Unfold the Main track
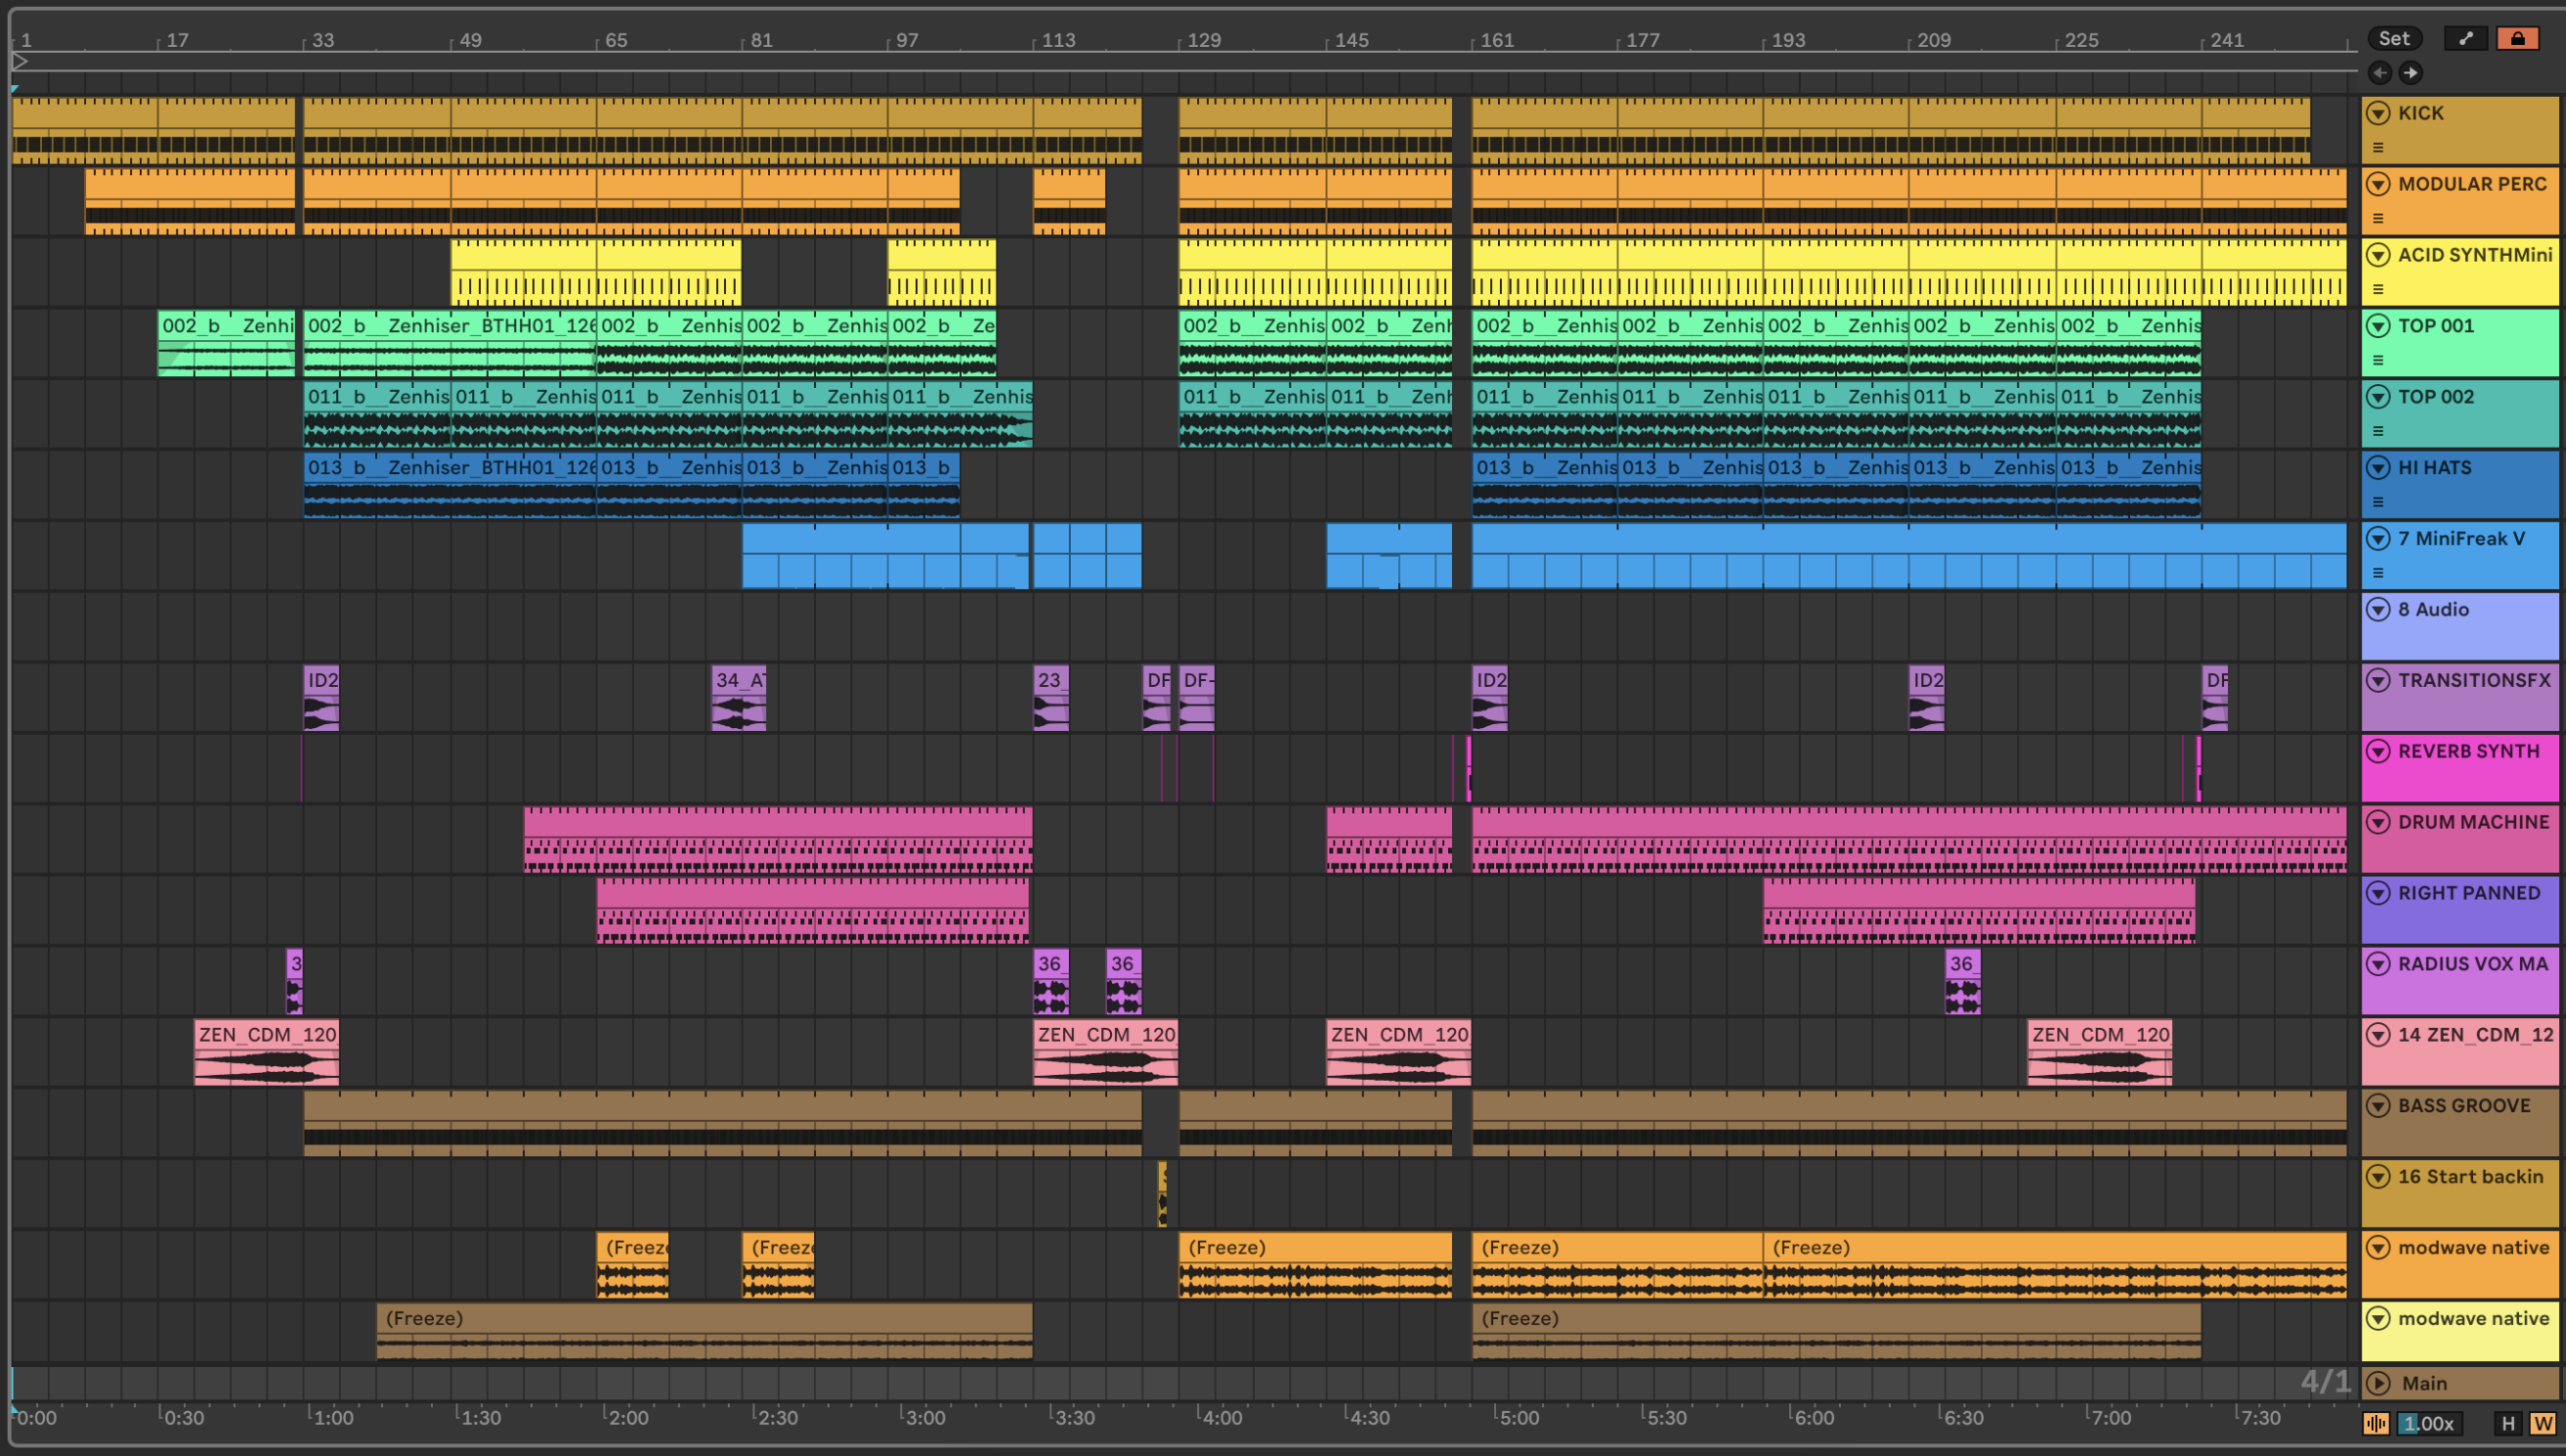Viewport: 2566px width, 1456px height. pyautogui.click(x=2378, y=1383)
